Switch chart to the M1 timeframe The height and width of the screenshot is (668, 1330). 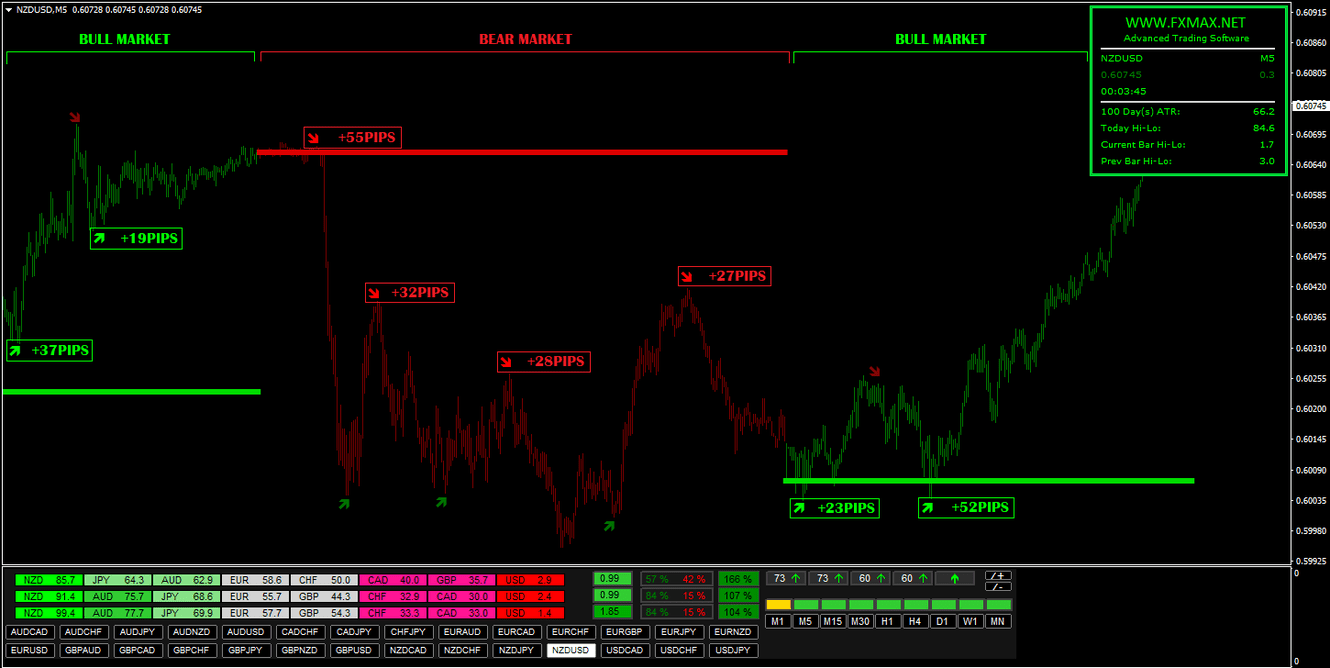(778, 622)
